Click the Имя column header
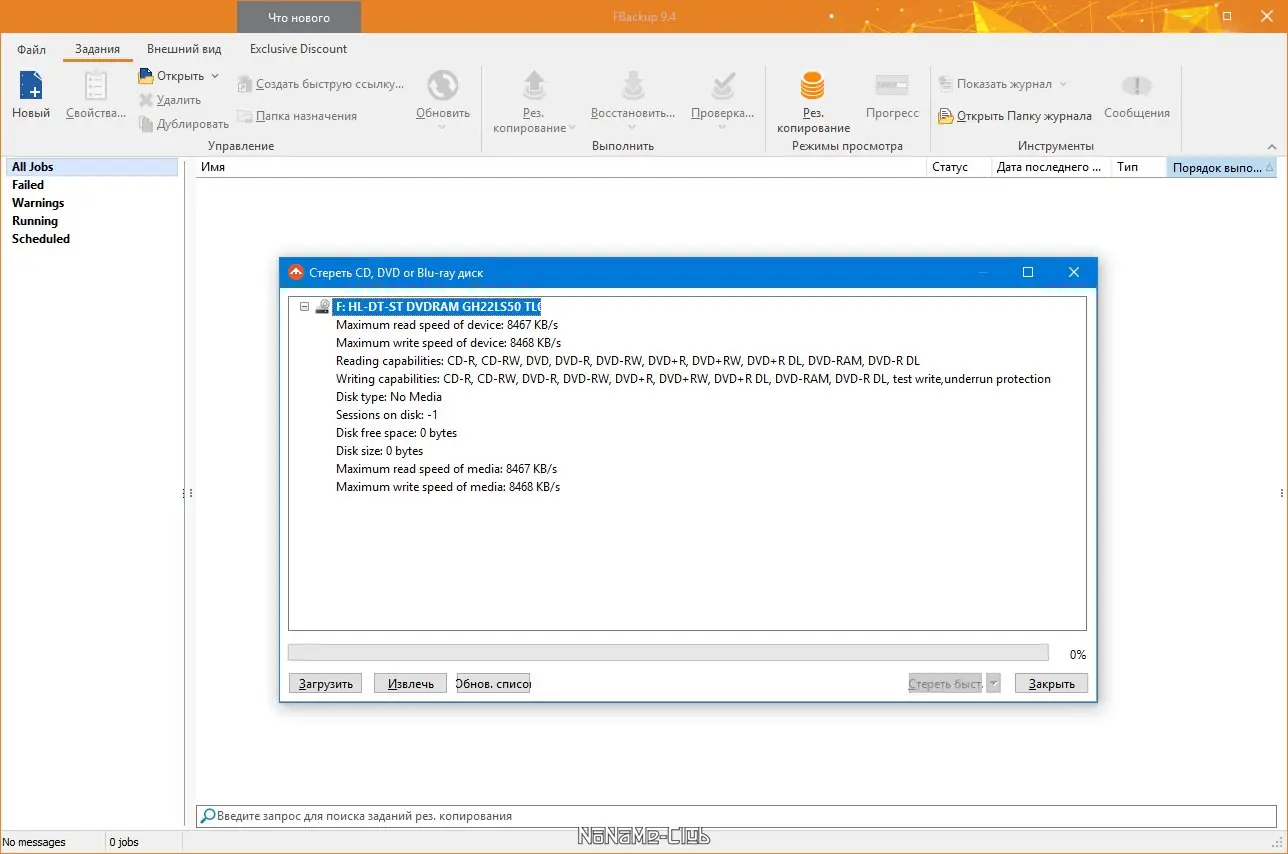Screen dimensions: 1288x854 pos(561,167)
